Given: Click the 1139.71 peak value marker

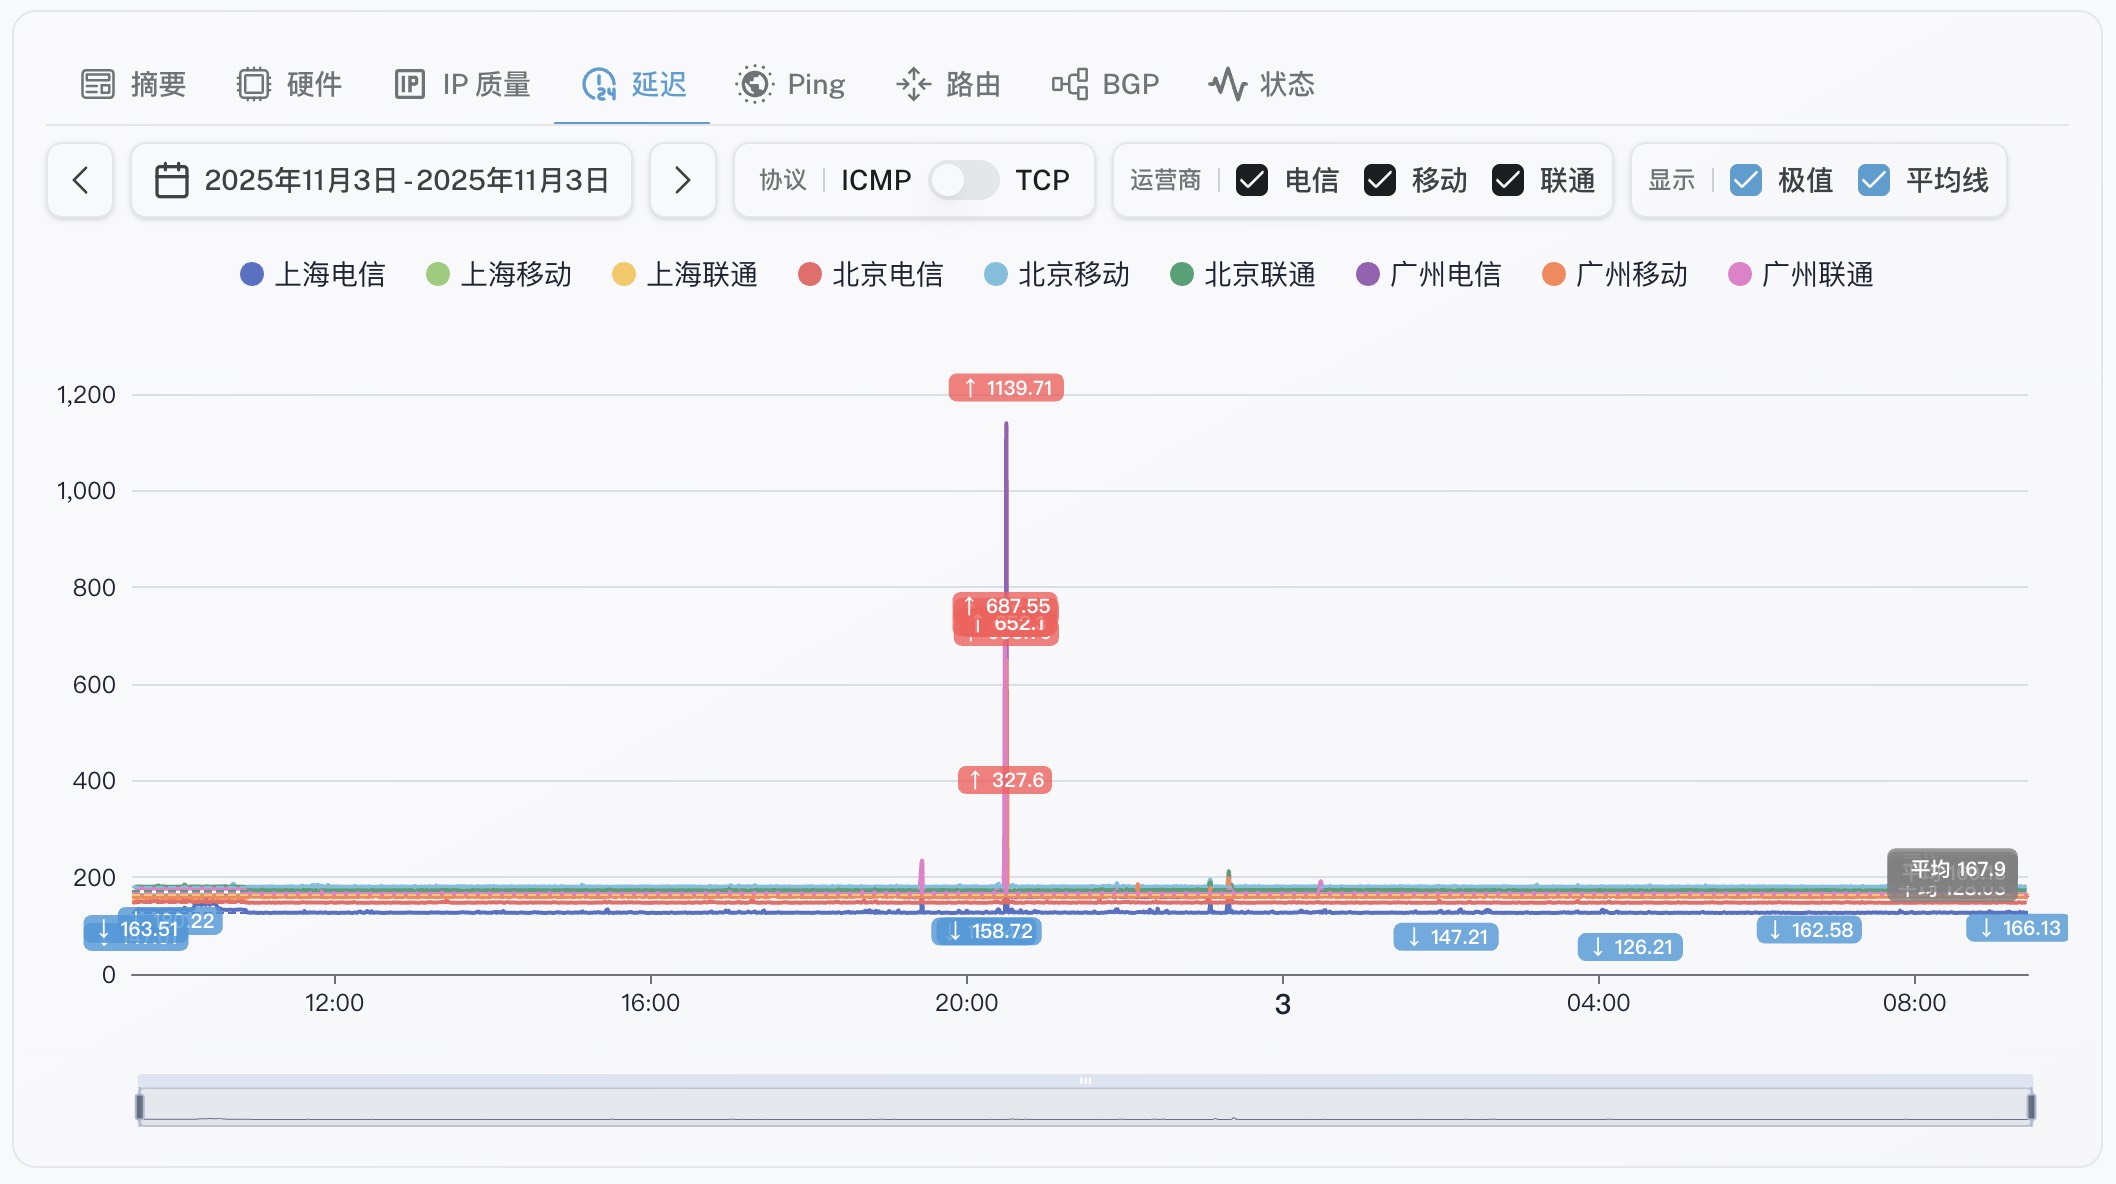Looking at the screenshot, I should (x=1006, y=388).
